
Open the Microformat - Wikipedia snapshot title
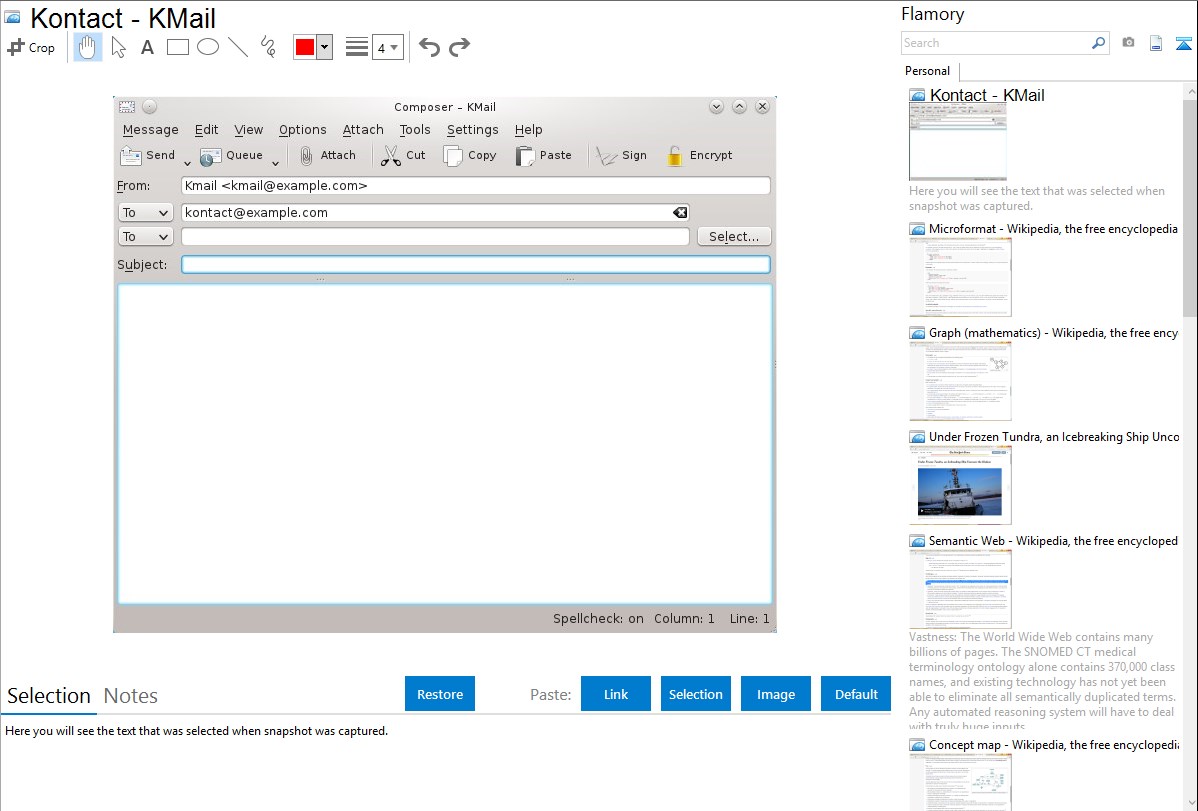pos(1053,229)
